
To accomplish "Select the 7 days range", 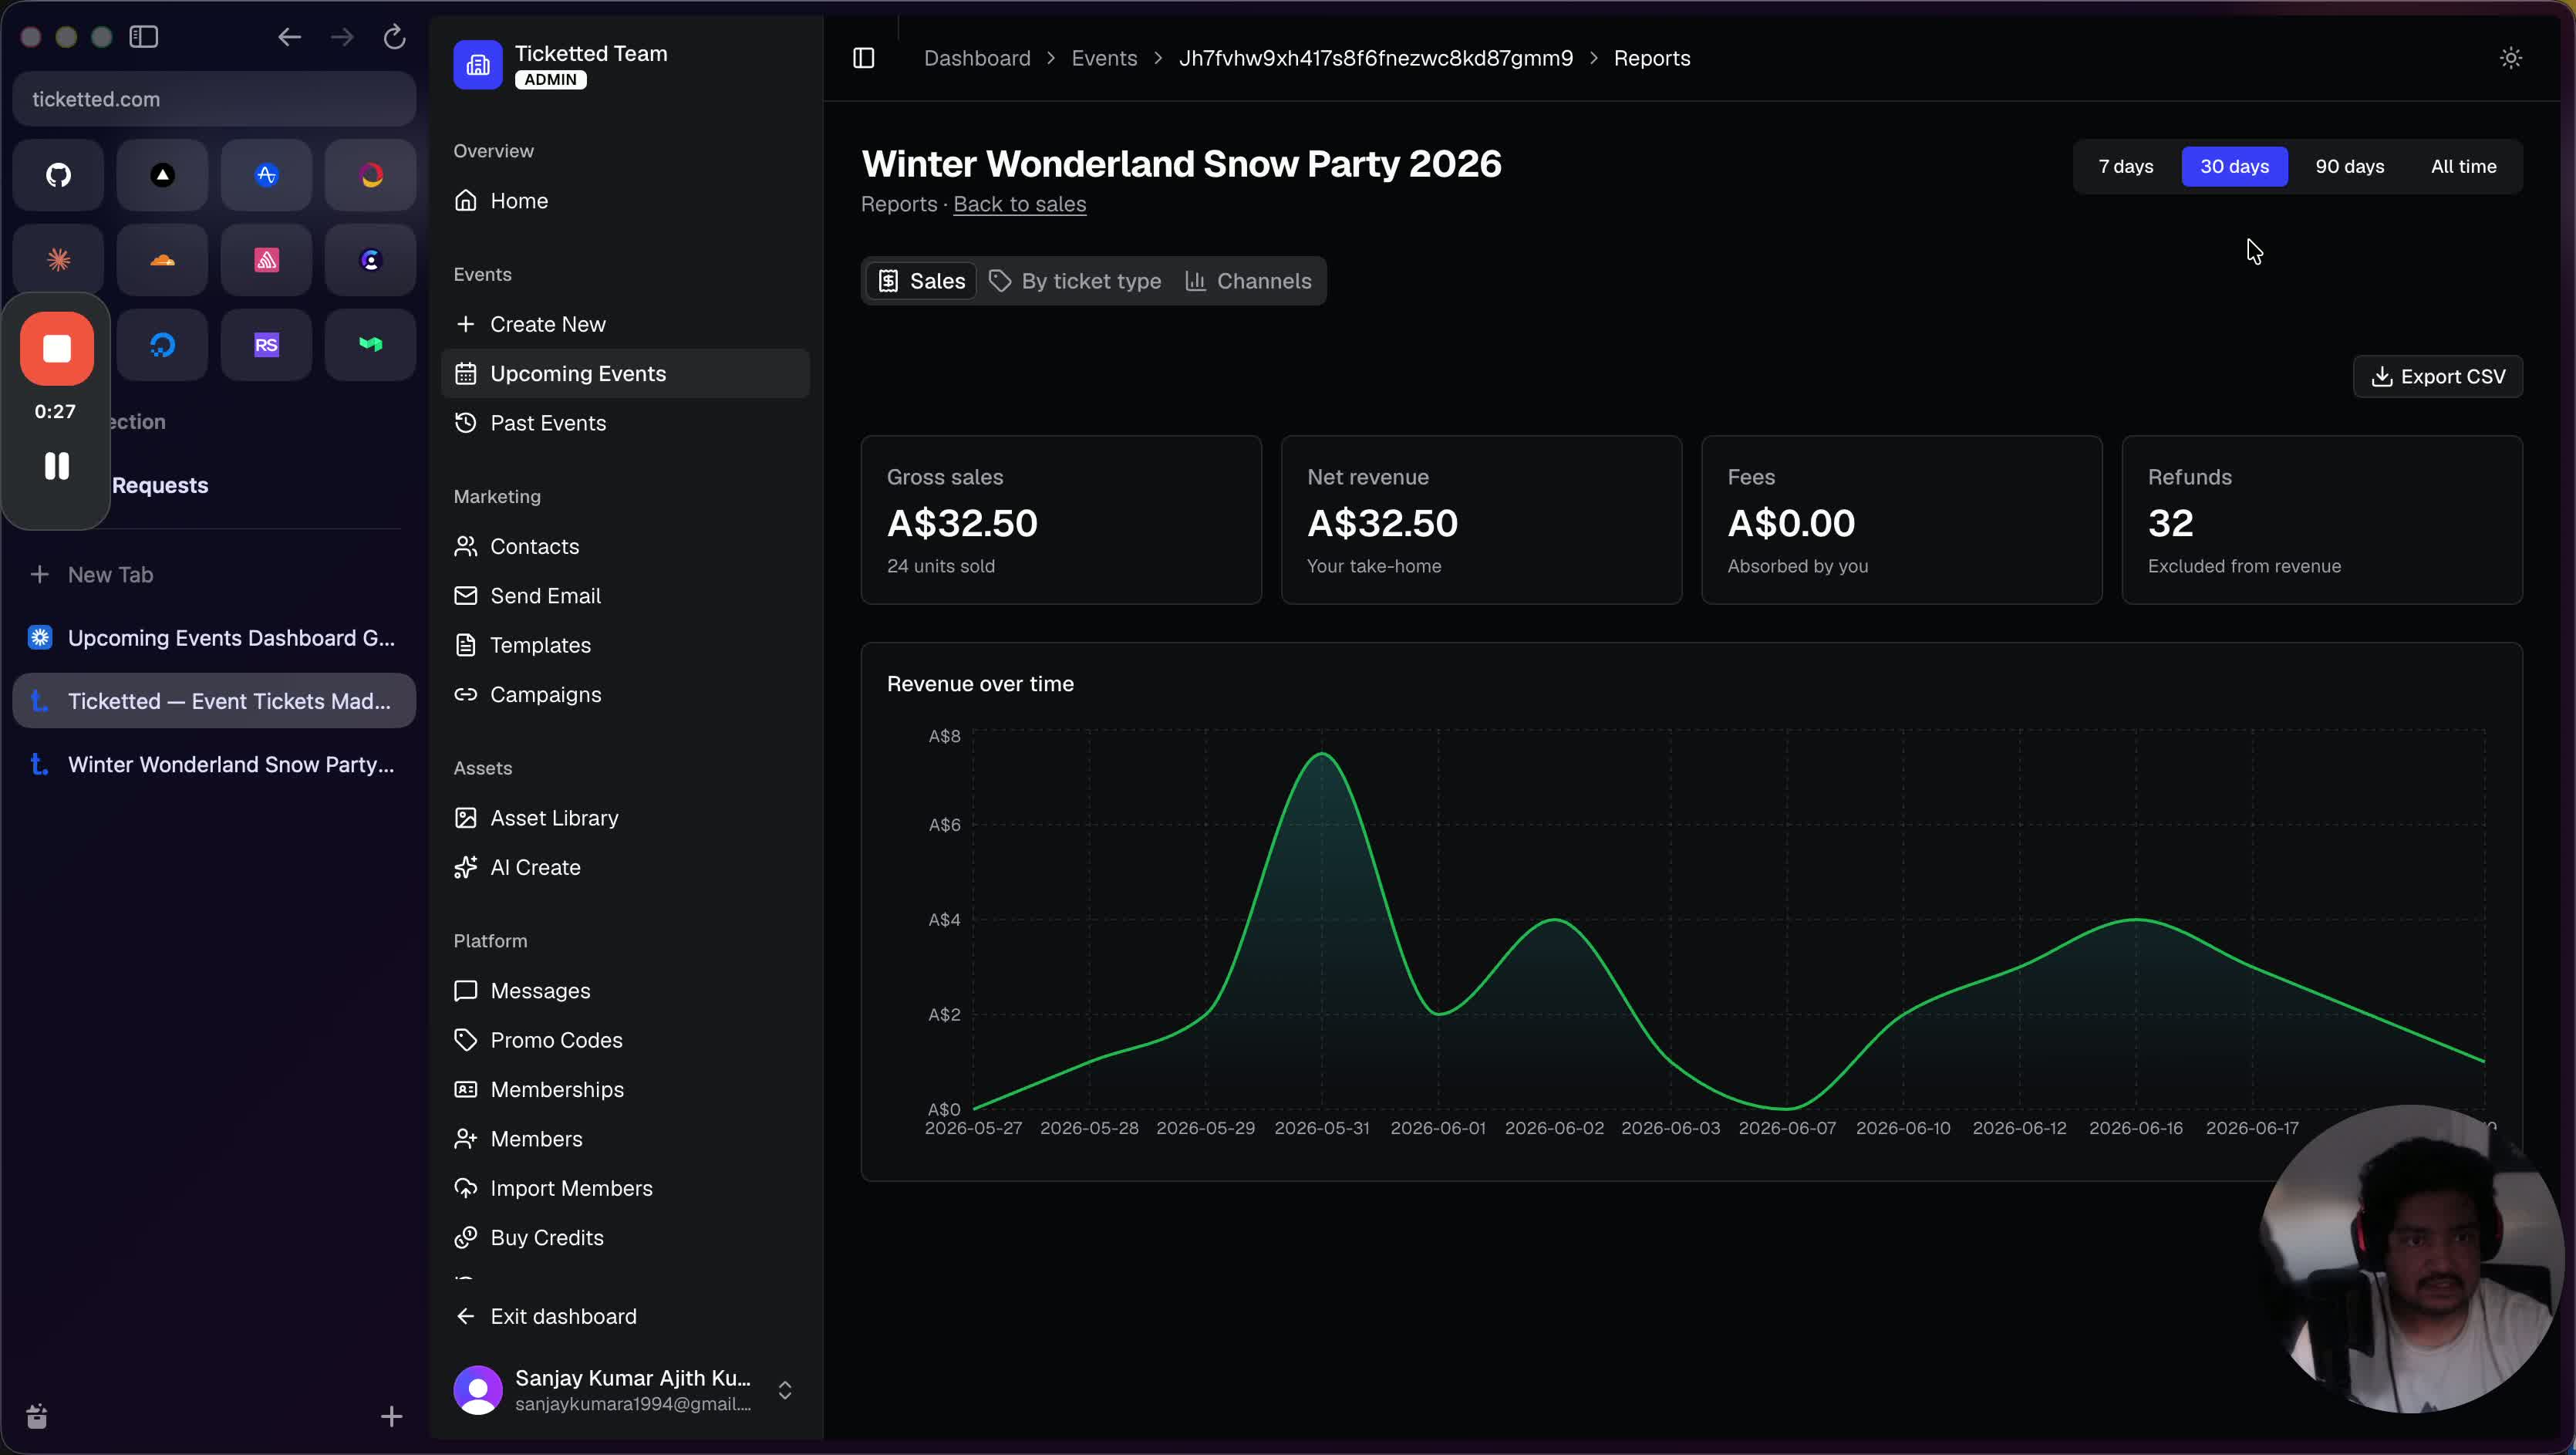I will 2125,166.
